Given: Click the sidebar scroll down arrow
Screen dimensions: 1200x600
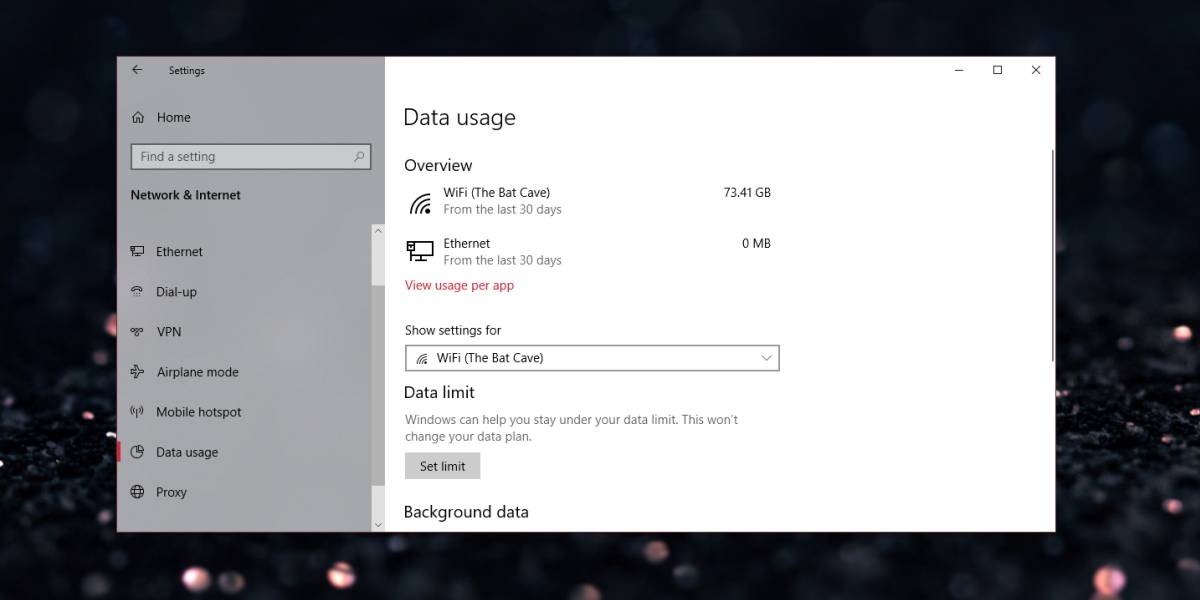Looking at the screenshot, I should coord(378,524).
